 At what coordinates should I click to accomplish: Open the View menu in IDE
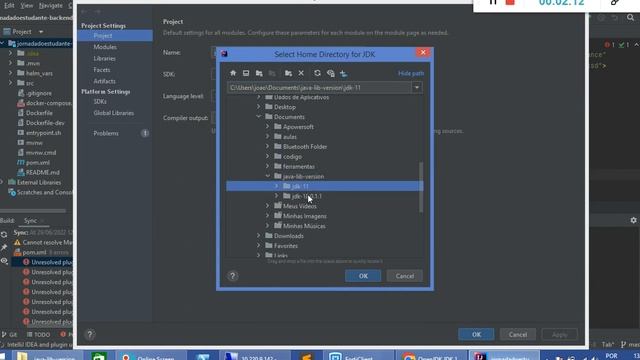point(27,6)
